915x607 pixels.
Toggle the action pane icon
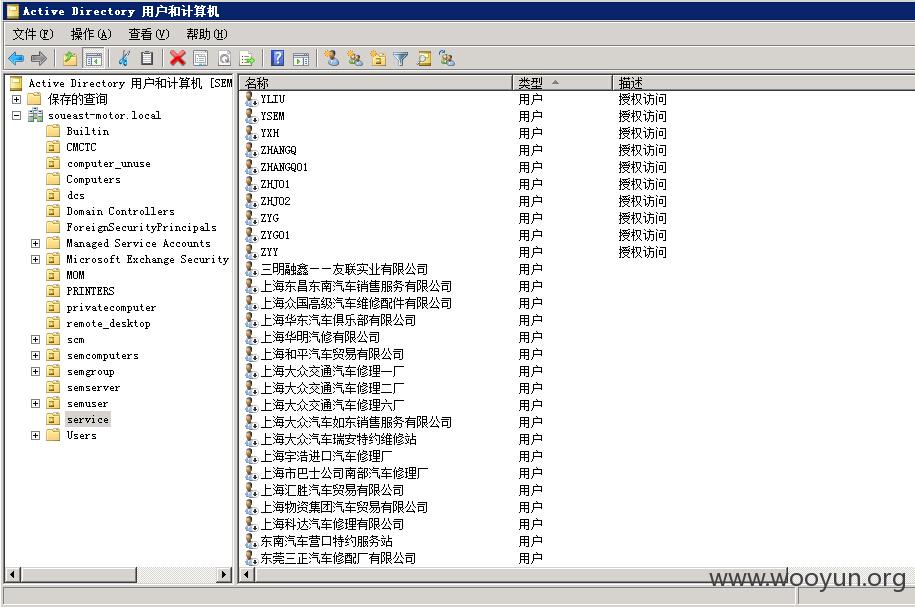tap(301, 58)
